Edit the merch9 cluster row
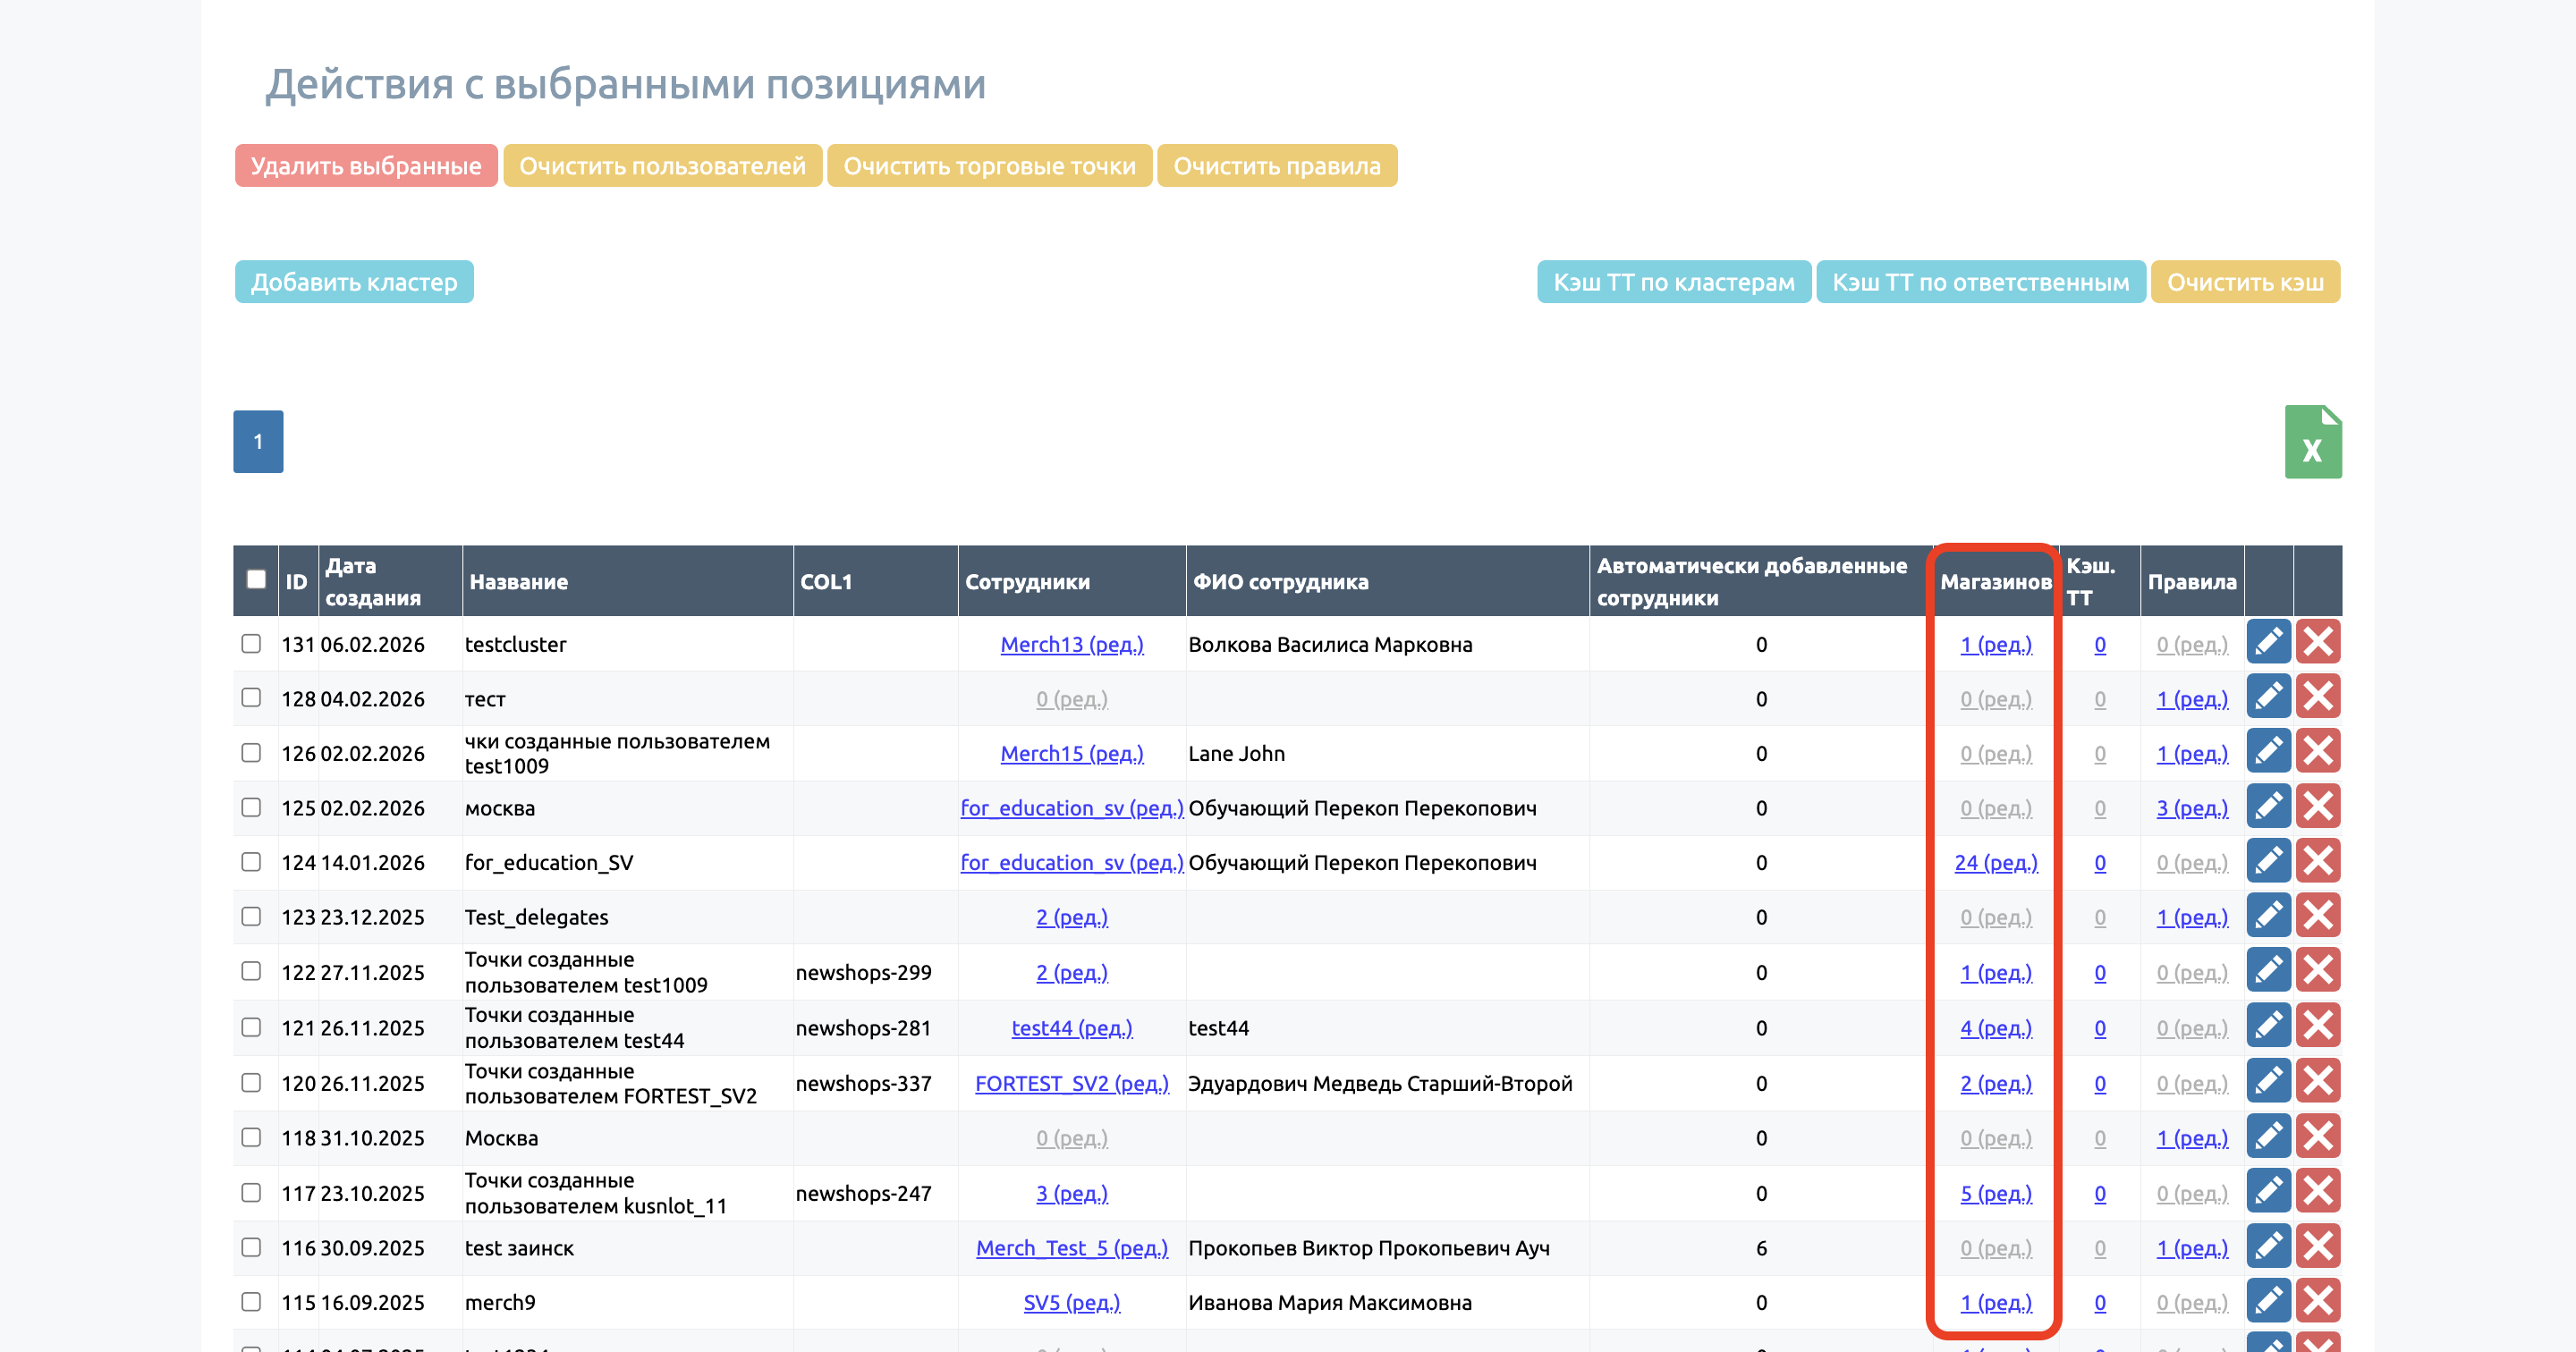 click(2267, 1301)
